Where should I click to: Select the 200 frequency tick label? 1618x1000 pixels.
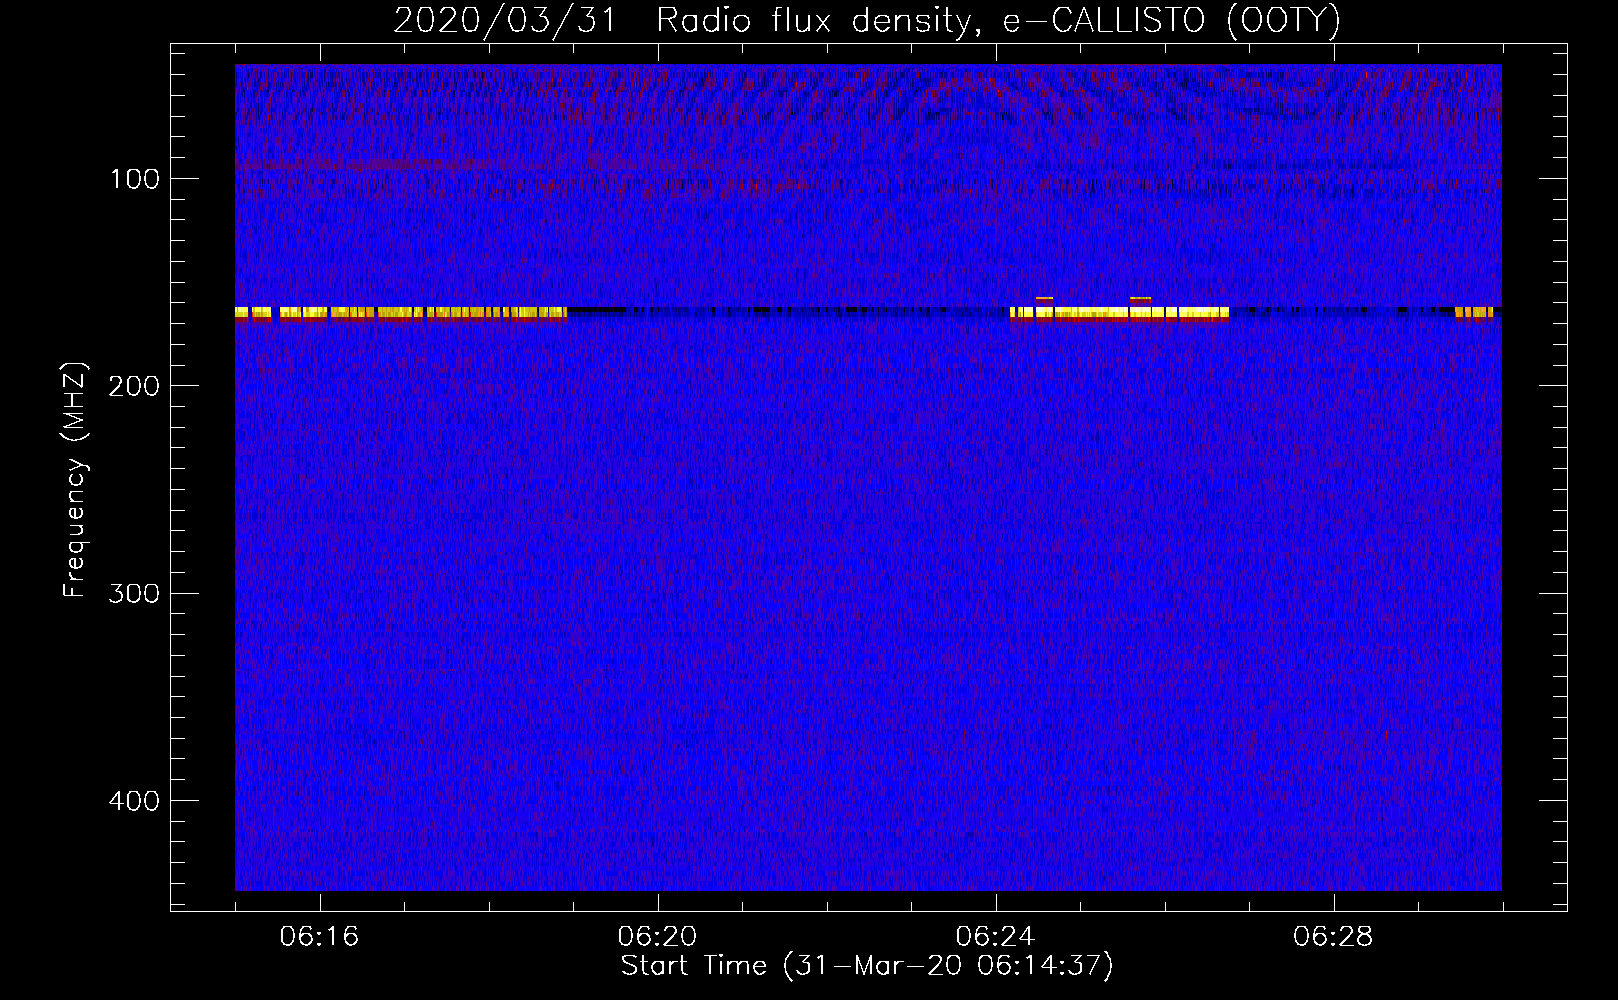pos(134,386)
